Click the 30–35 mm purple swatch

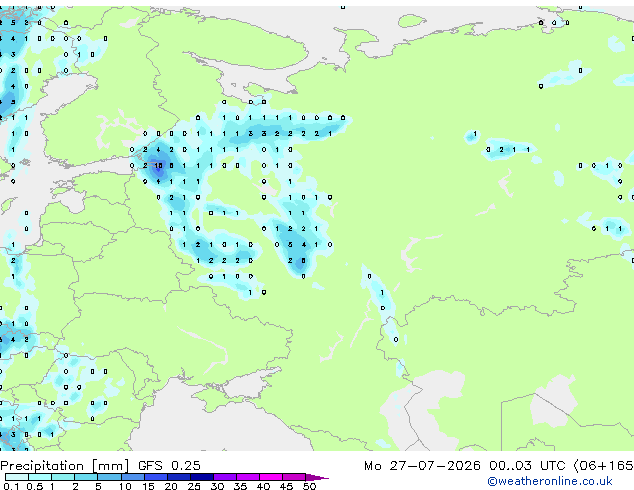(224, 477)
